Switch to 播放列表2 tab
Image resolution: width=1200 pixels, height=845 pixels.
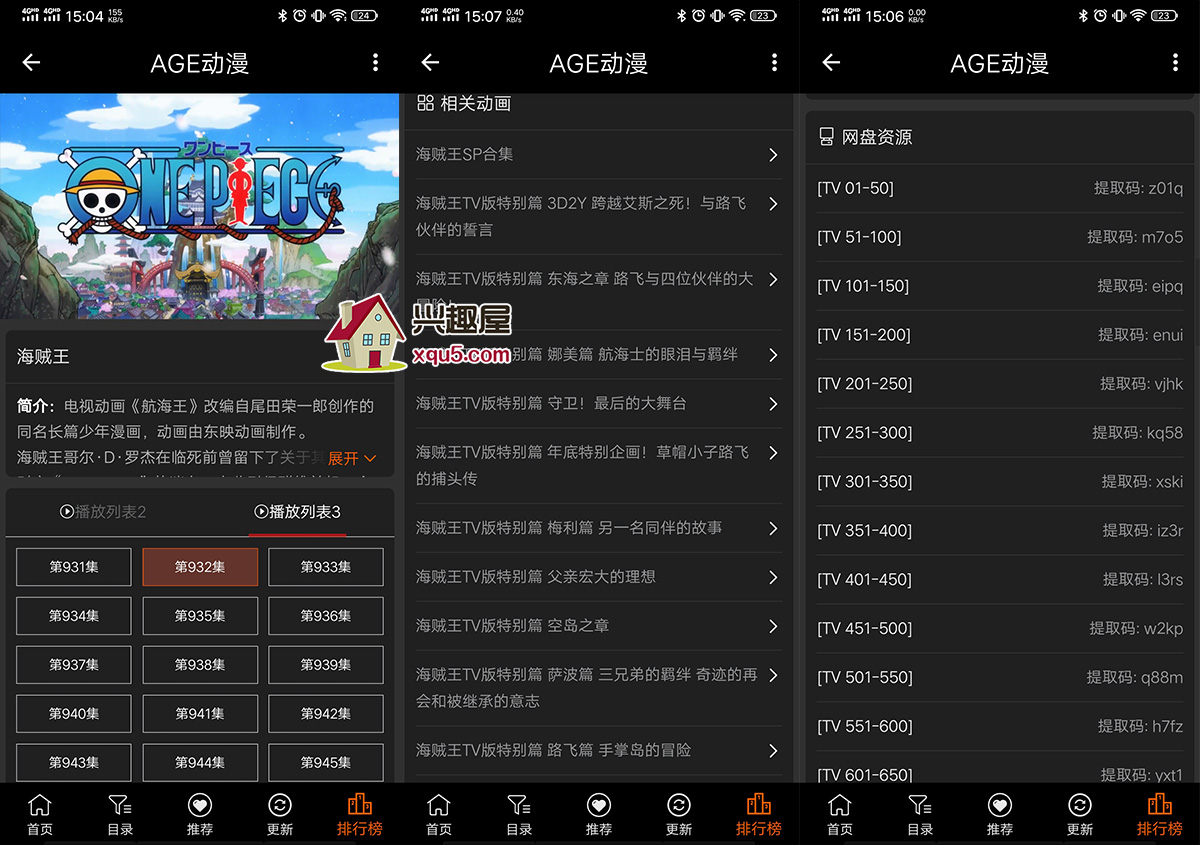103,512
